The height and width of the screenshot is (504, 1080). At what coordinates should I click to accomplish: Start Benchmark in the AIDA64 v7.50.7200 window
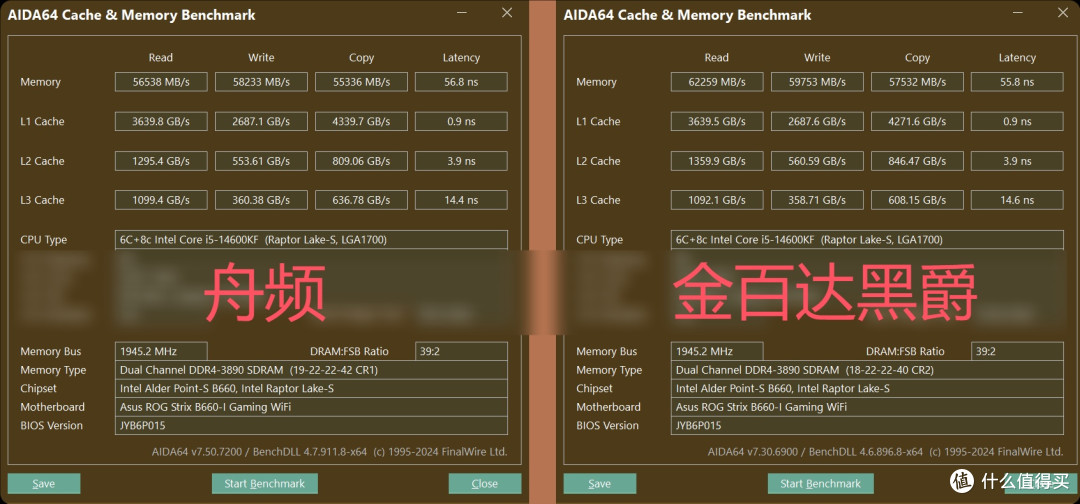[264, 483]
